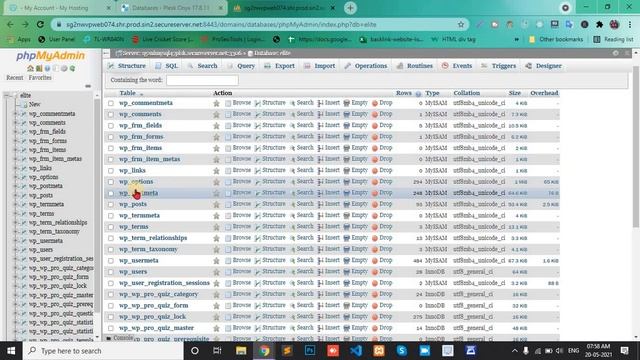Open Photoshop from the taskbar
Viewport: 640px width, 360px height.
point(310,351)
